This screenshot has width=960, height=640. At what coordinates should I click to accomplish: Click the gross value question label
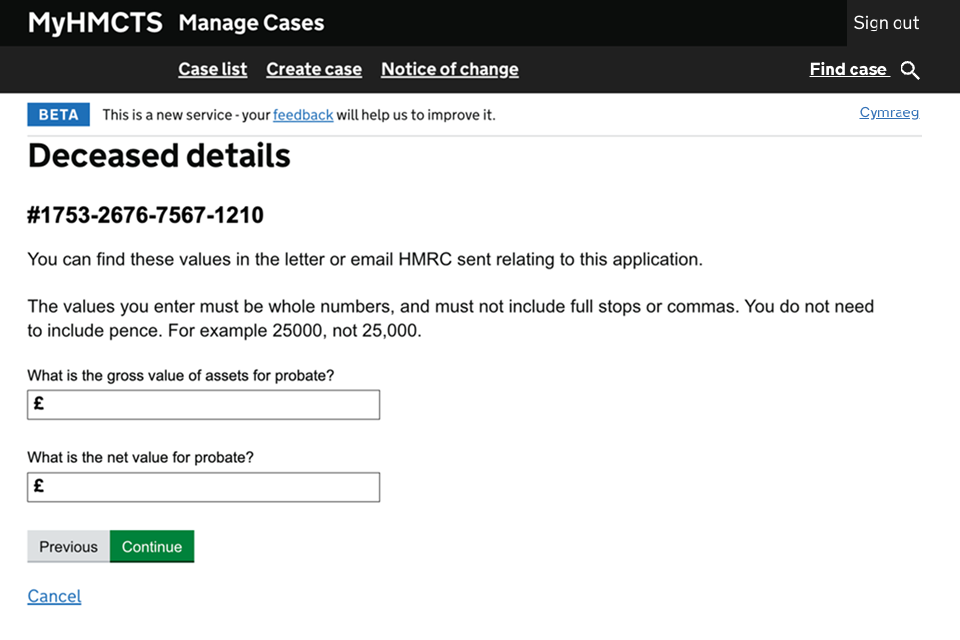[x=181, y=376]
